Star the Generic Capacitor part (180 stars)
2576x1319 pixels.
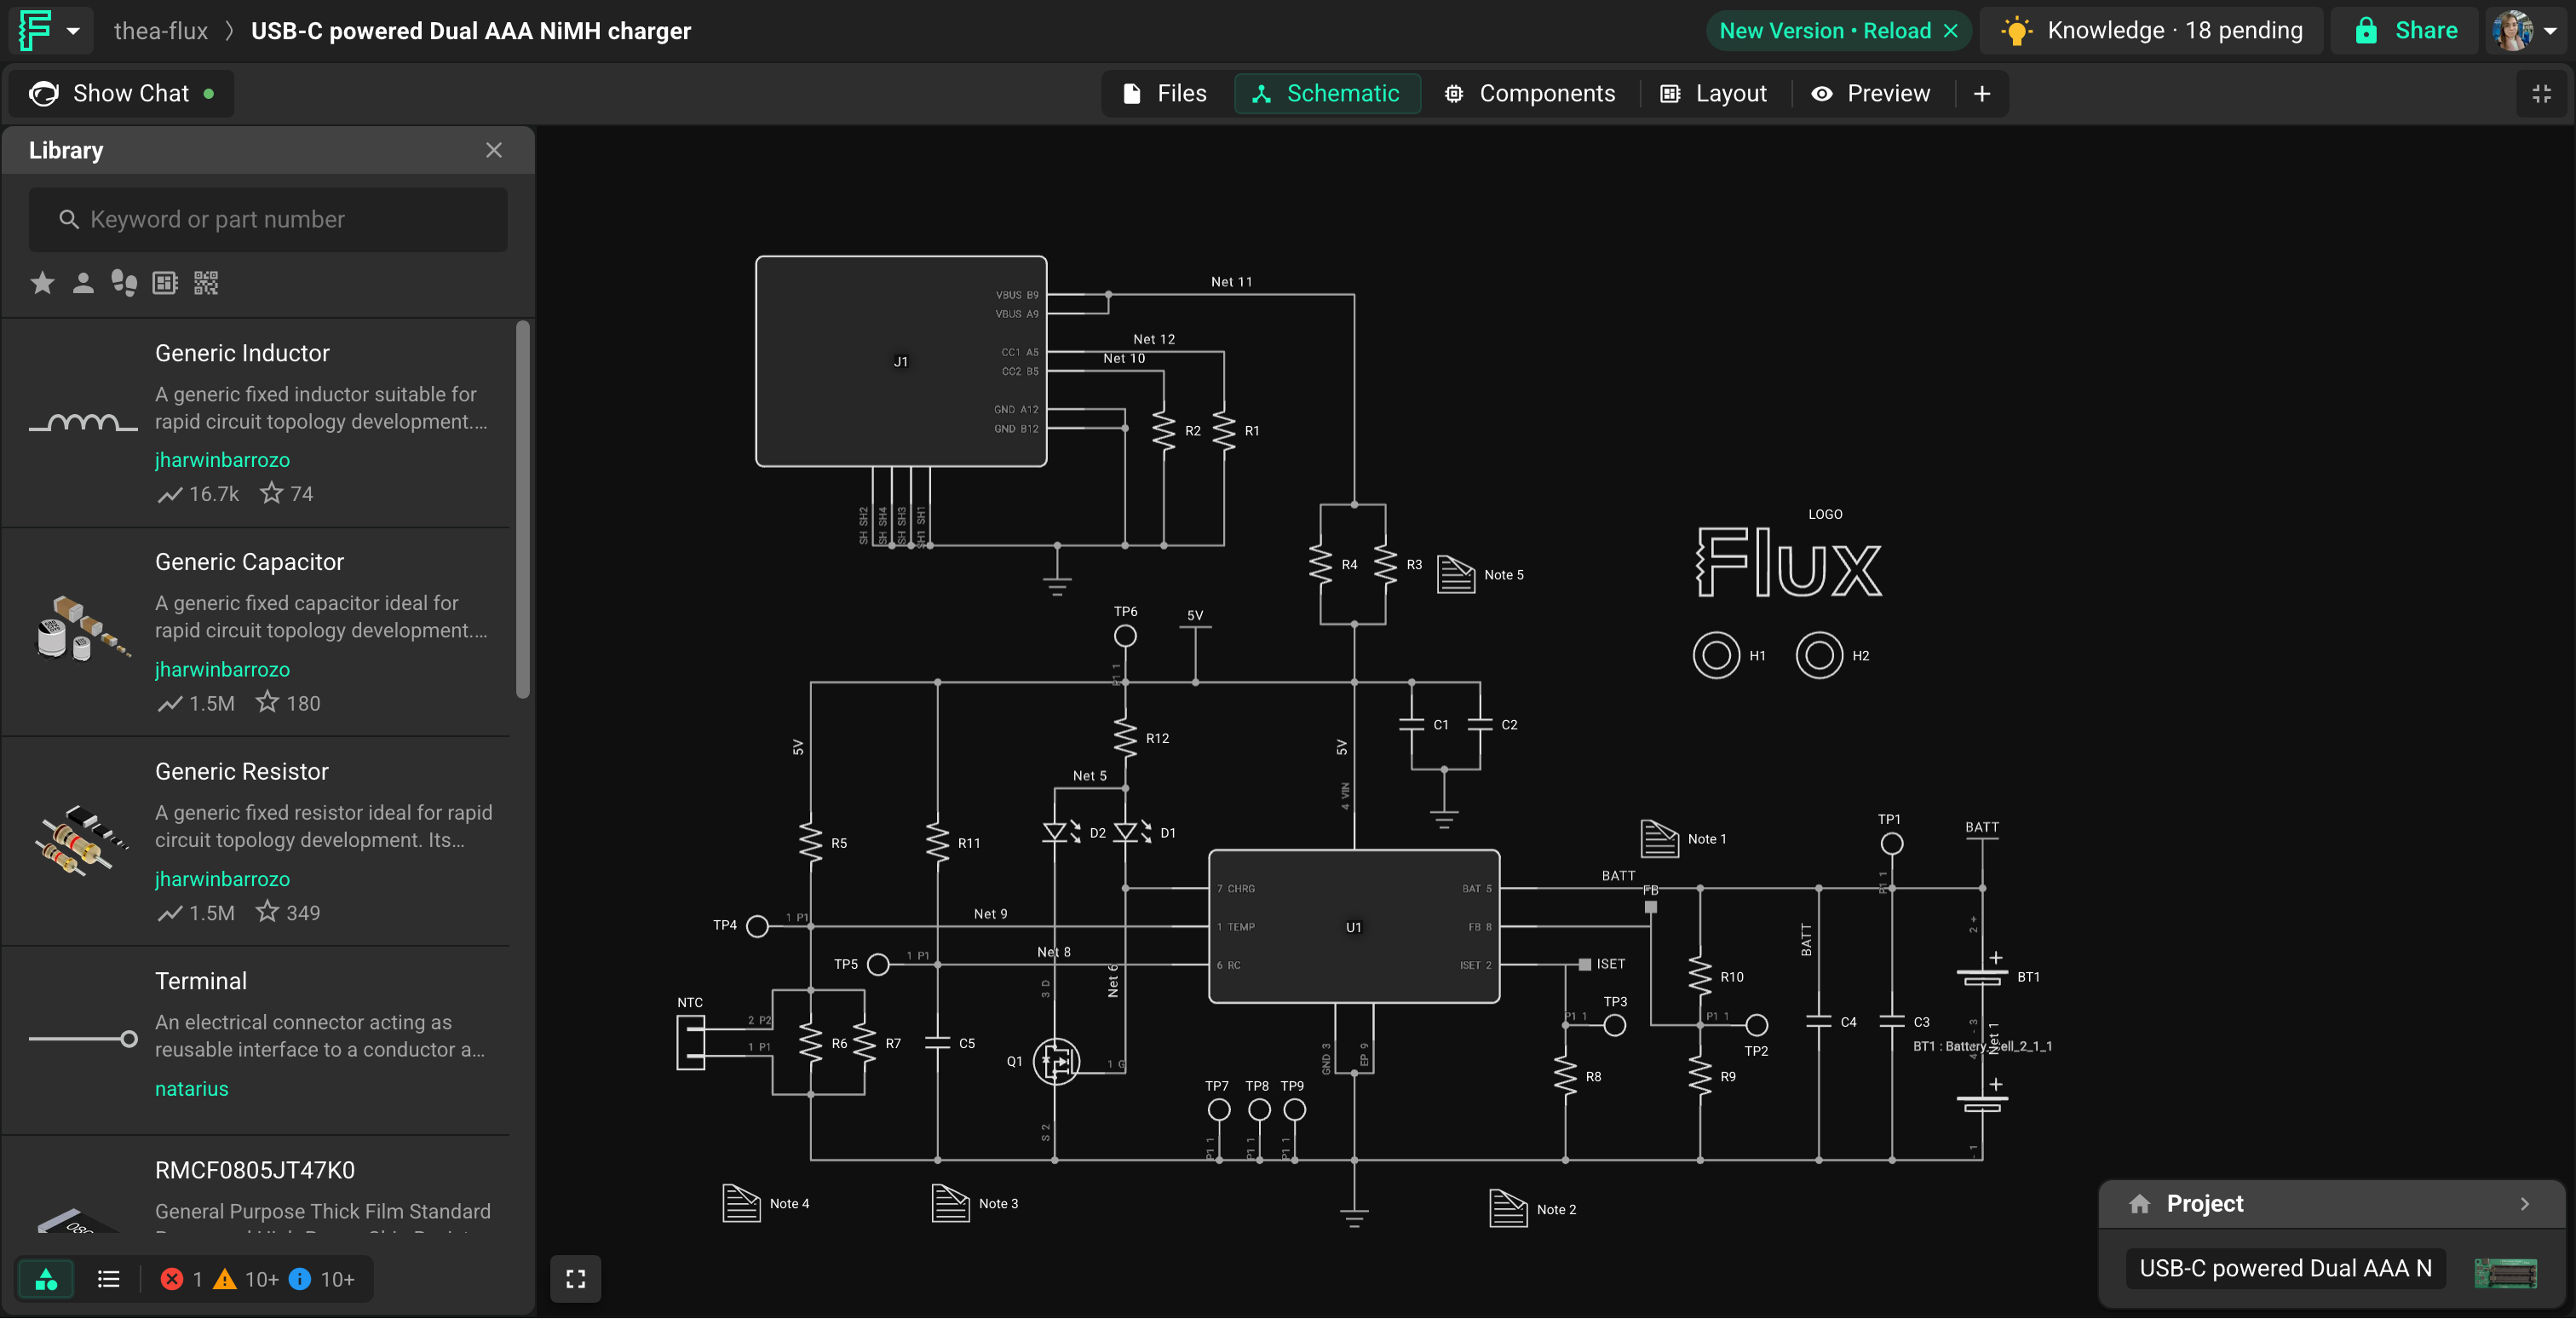(x=267, y=703)
